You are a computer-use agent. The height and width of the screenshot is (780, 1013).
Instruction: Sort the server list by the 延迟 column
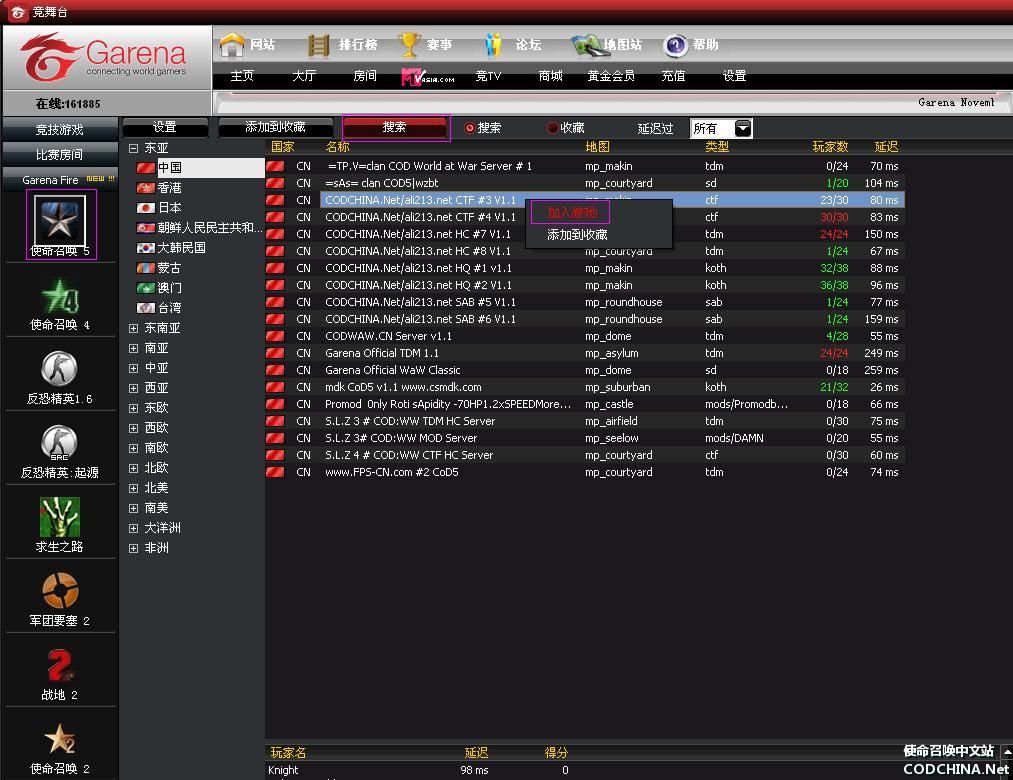[886, 147]
